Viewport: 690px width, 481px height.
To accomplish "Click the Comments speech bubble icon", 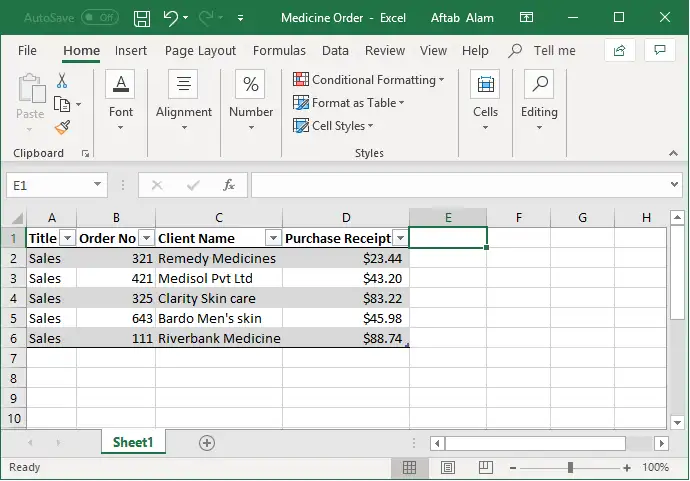I will pos(659,50).
